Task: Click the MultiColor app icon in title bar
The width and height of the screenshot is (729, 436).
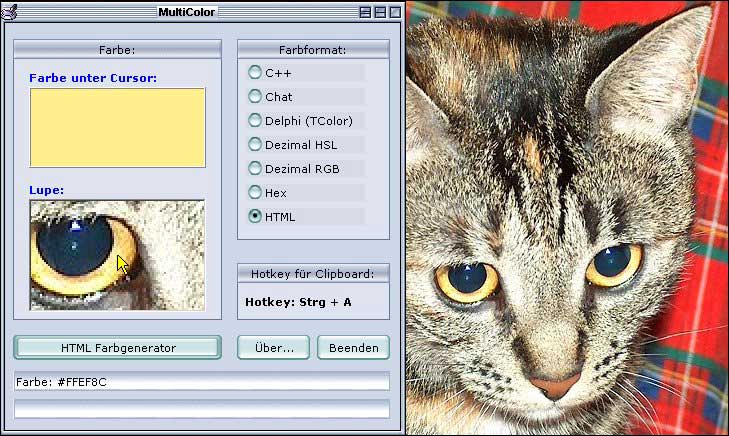Action: pos(9,11)
